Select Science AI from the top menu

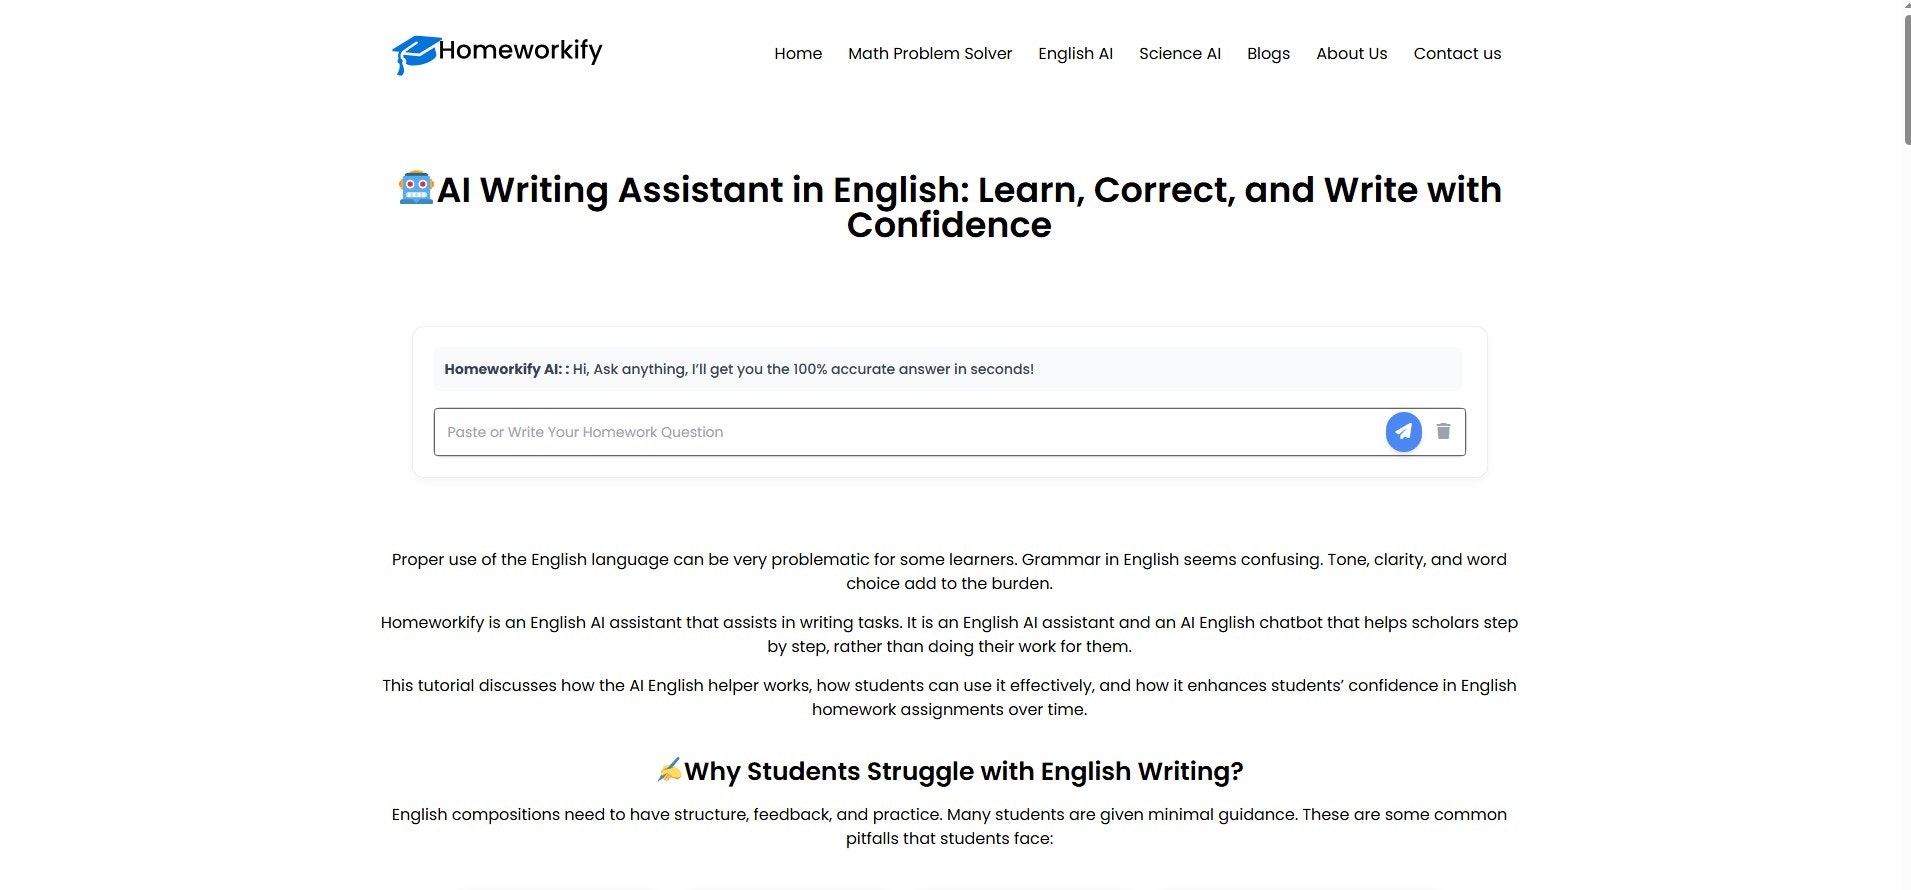click(1180, 54)
